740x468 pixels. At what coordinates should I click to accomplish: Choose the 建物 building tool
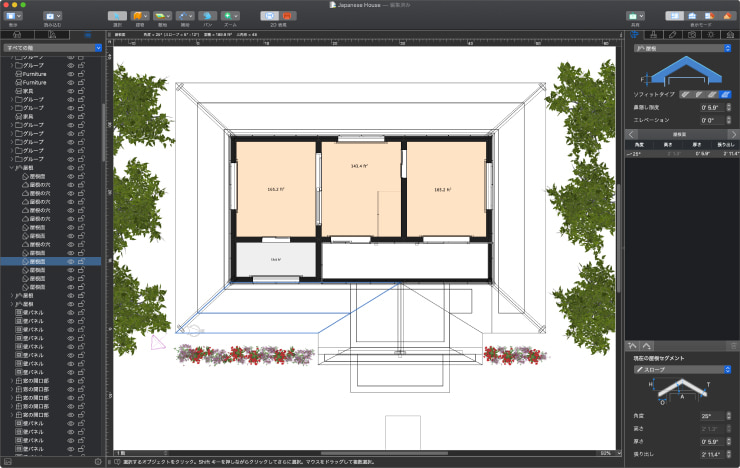[x=140, y=16]
